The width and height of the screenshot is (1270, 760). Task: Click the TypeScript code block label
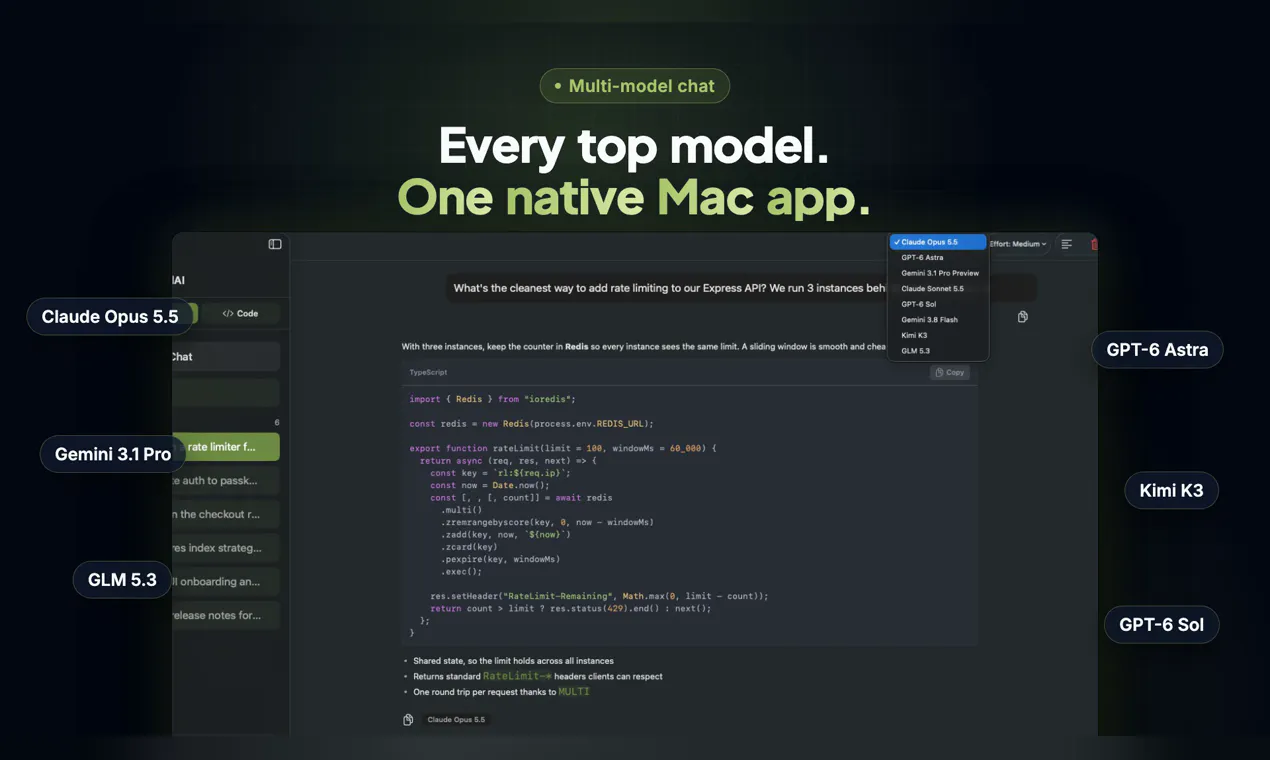click(428, 372)
